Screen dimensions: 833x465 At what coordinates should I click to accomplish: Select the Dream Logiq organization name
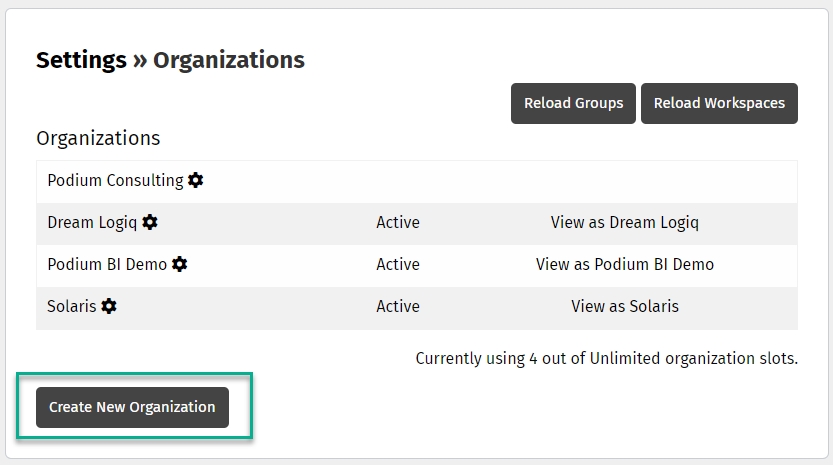(92, 222)
